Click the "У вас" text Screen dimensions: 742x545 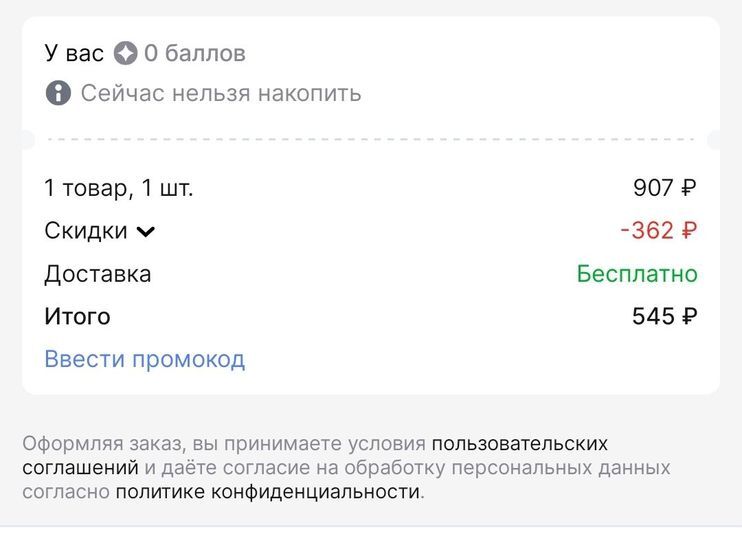click(74, 53)
